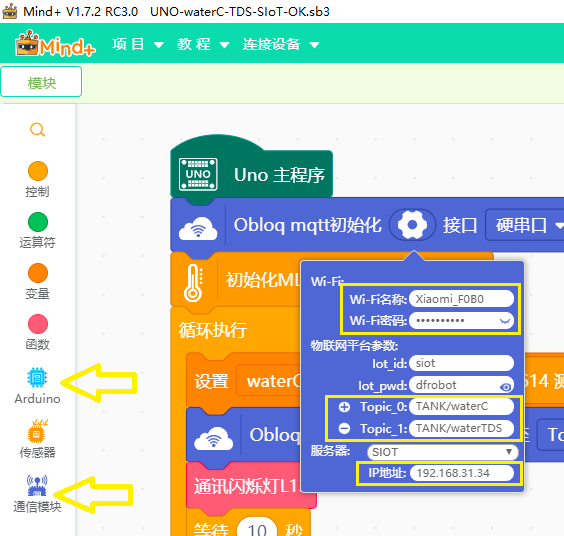564x536 pixels.
Task: Click the gear icon on Obloq mqtt初始化 block
Action: 412,225
